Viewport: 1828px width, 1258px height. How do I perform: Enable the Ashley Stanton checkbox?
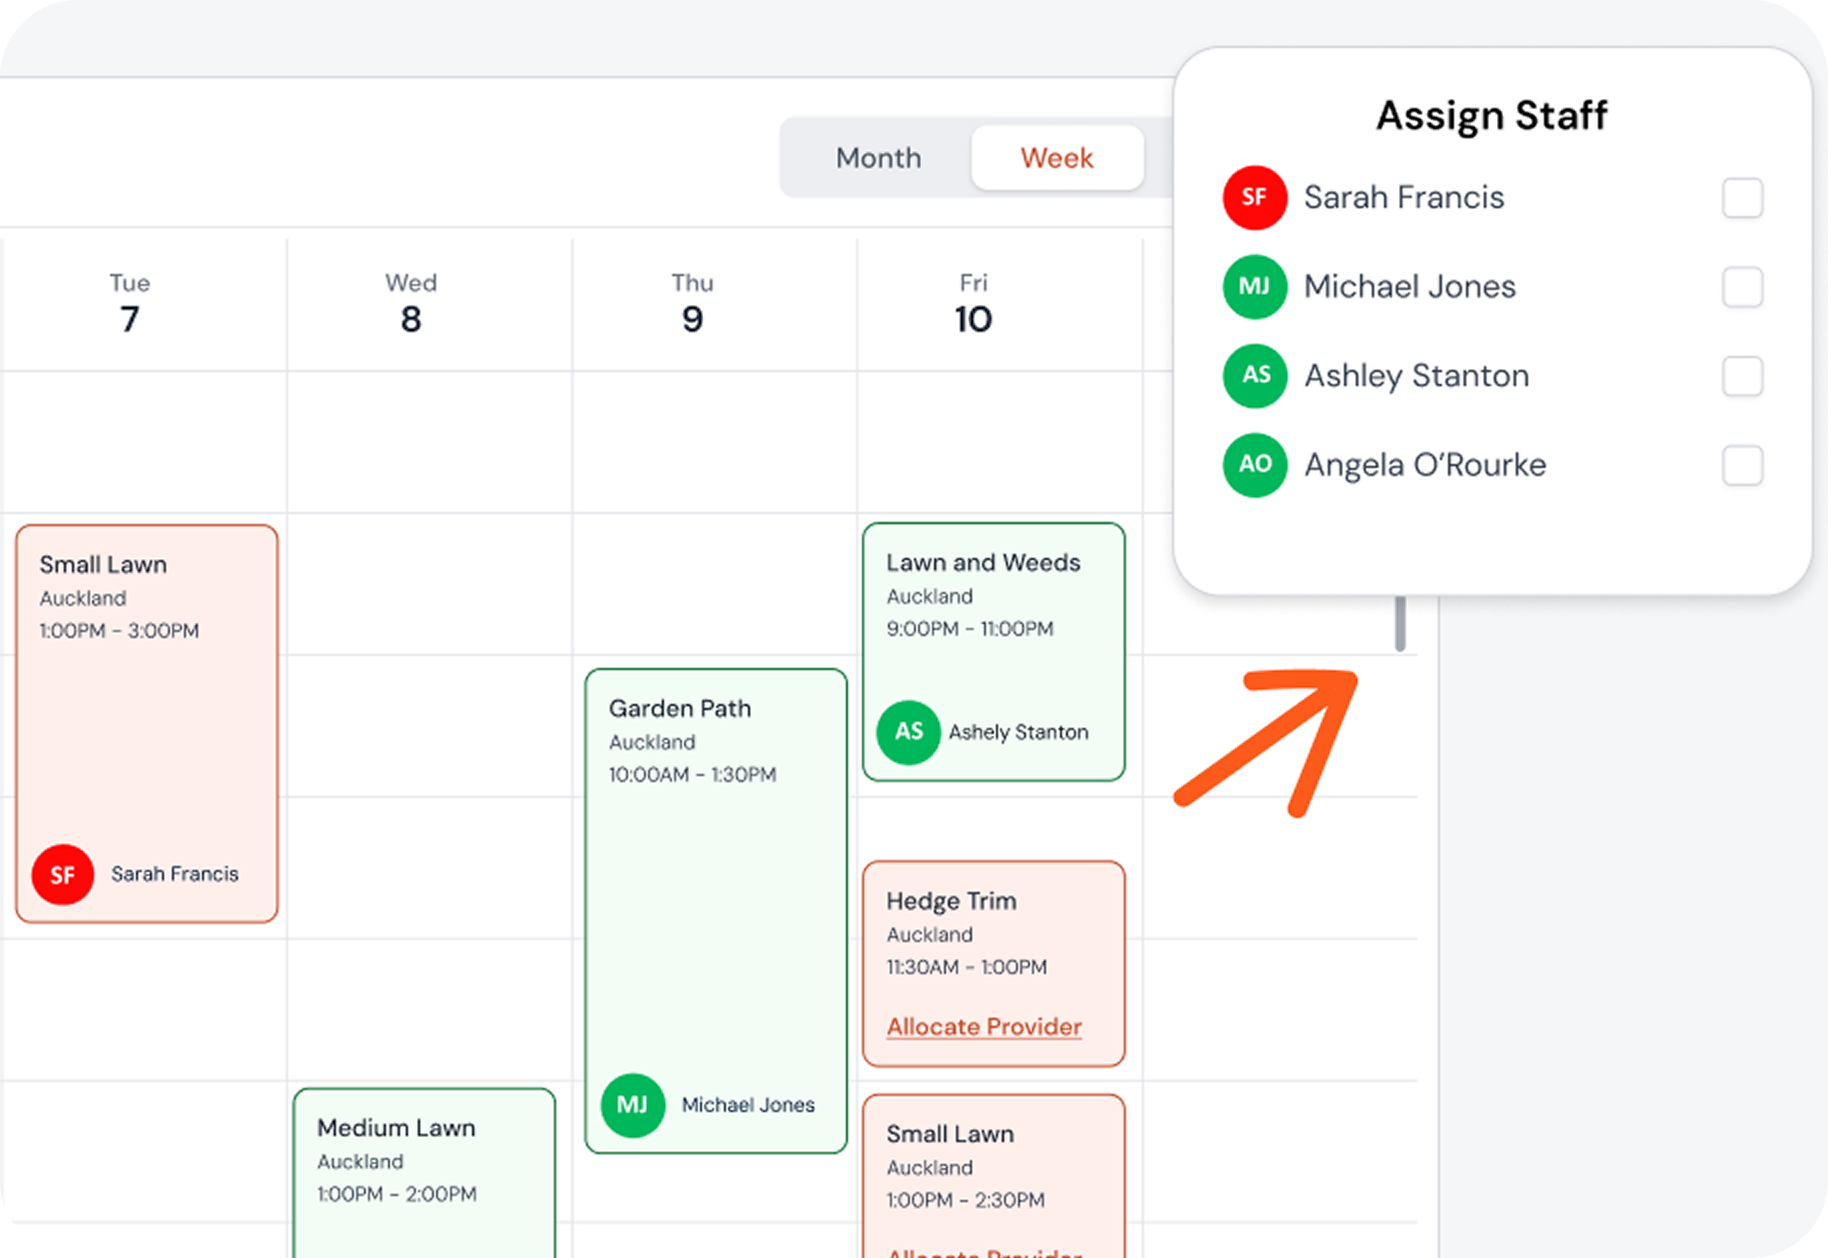1741,377
